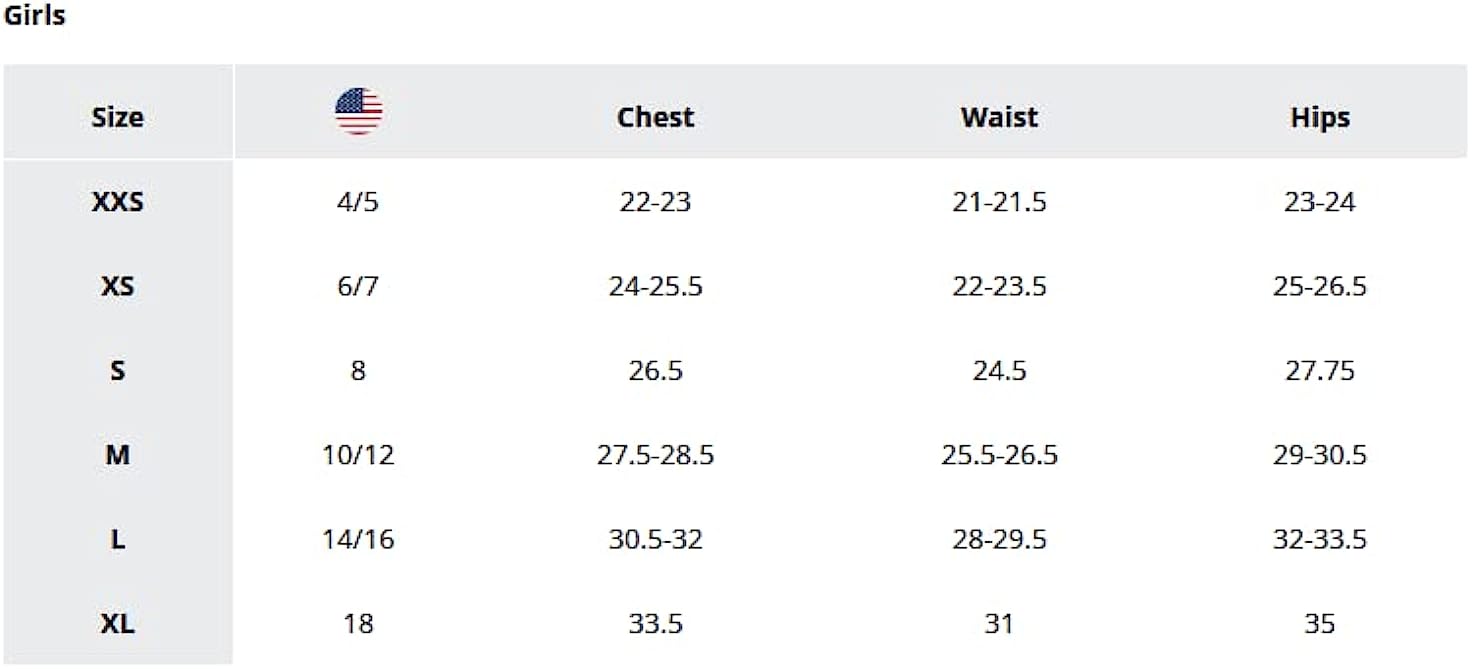The image size is (1472, 669).
Task: Click the Chest column header
Action: (655, 117)
